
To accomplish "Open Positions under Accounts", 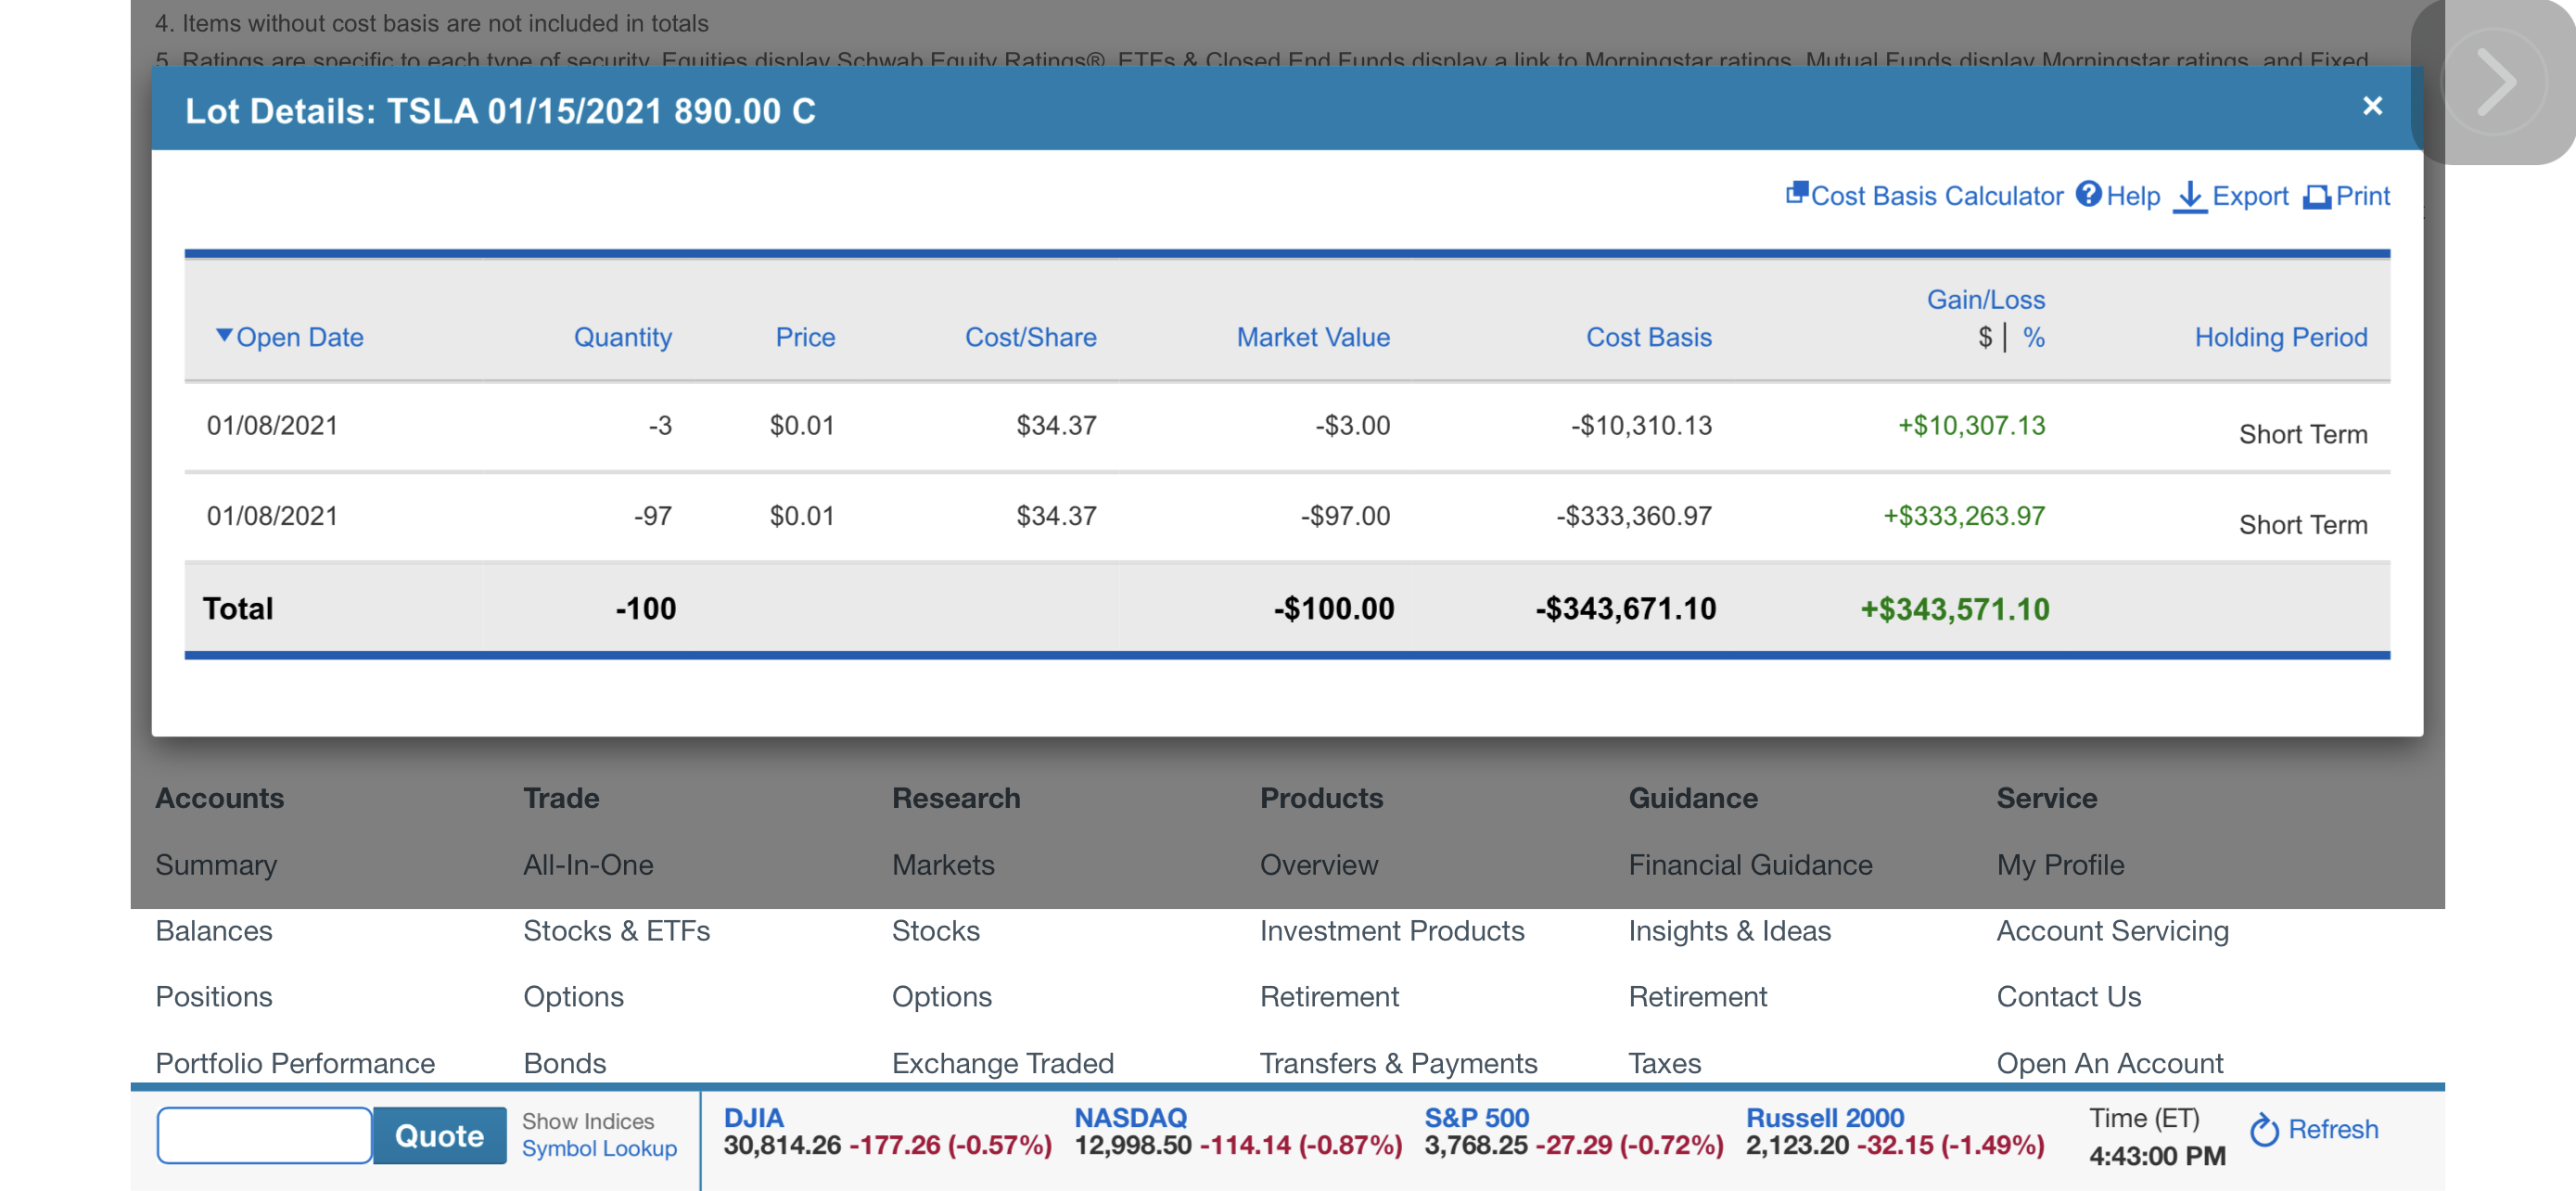I will (213, 996).
